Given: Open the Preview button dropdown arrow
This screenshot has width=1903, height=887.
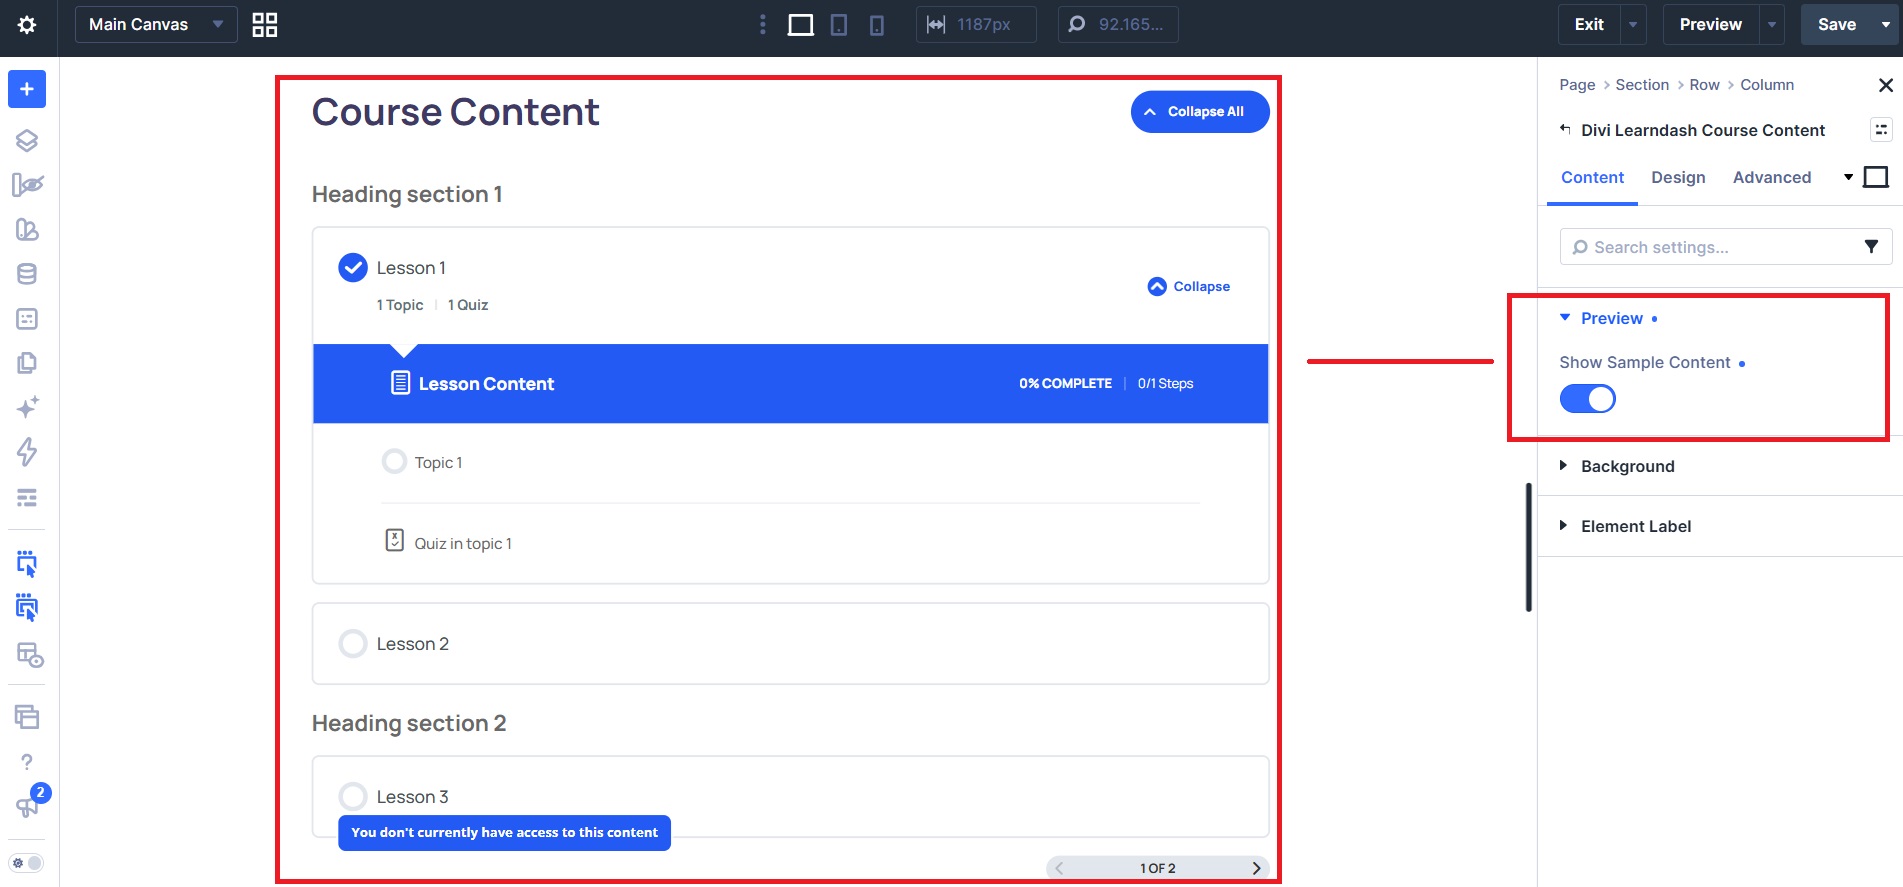Looking at the screenshot, I should pyautogui.click(x=1772, y=25).
